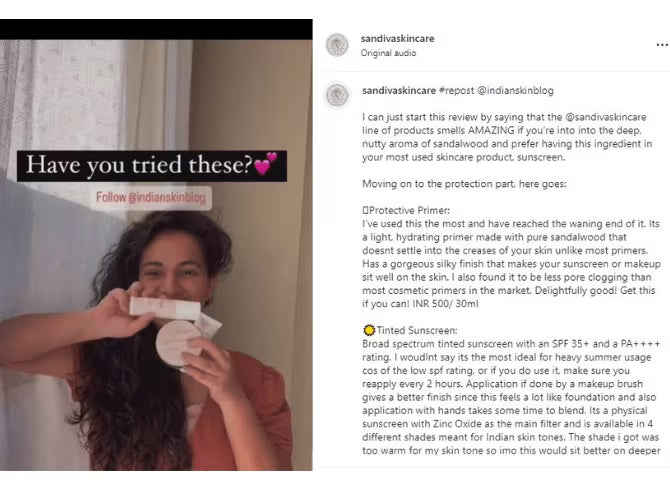Open the three-dot more options menu

point(662,45)
